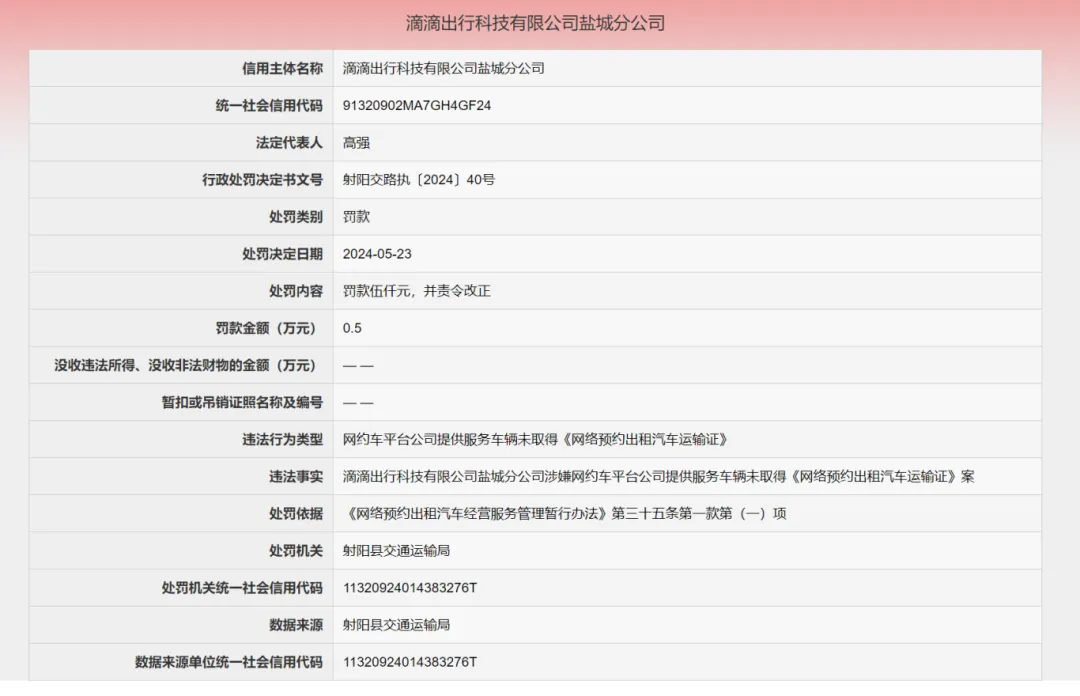Image resolution: width=1080 pixels, height=696 pixels.
Task: Click penalty type value 罚款
Action: pyautogui.click(x=356, y=217)
